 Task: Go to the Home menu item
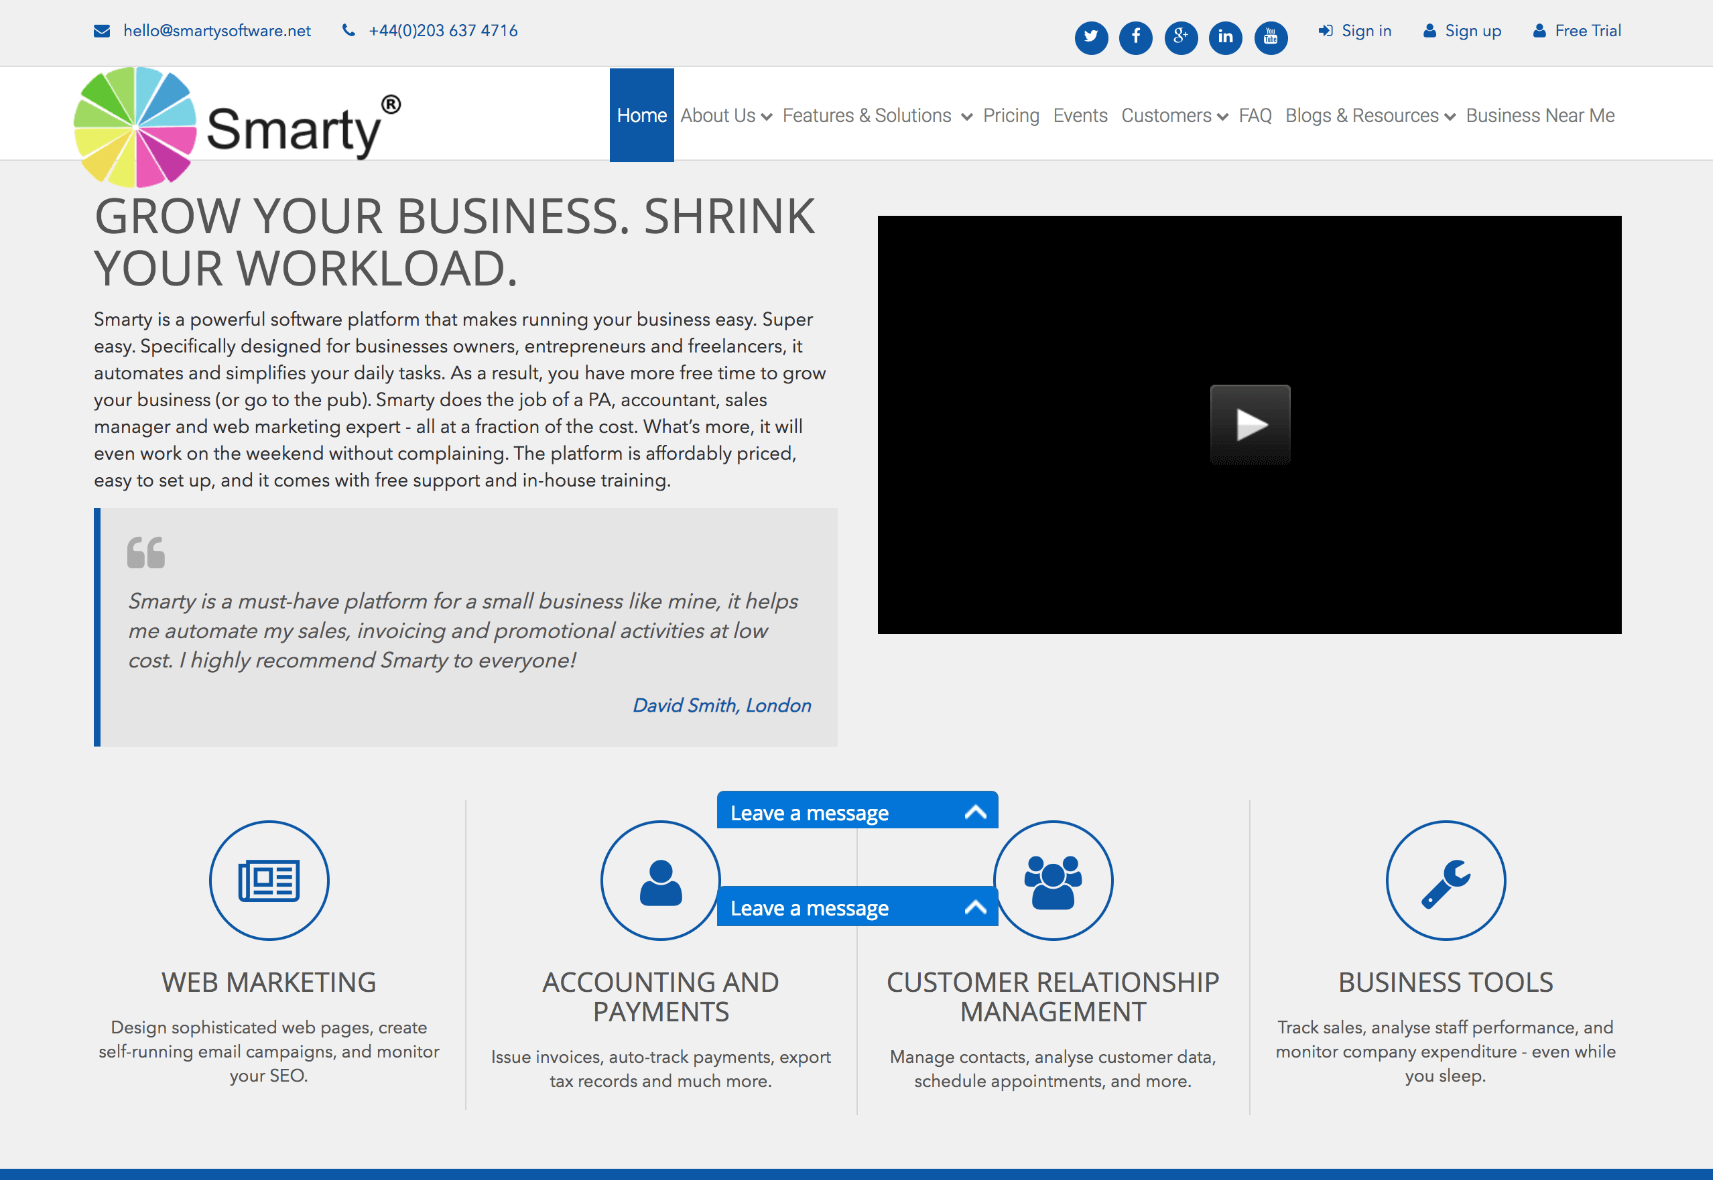[642, 115]
